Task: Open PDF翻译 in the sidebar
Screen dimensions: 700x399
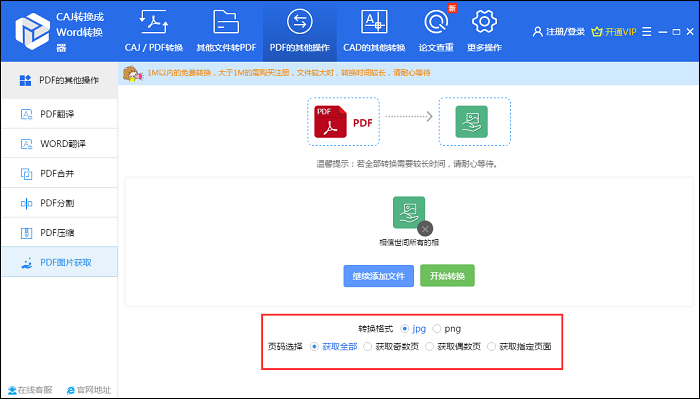Action: [x=60, y=114]
